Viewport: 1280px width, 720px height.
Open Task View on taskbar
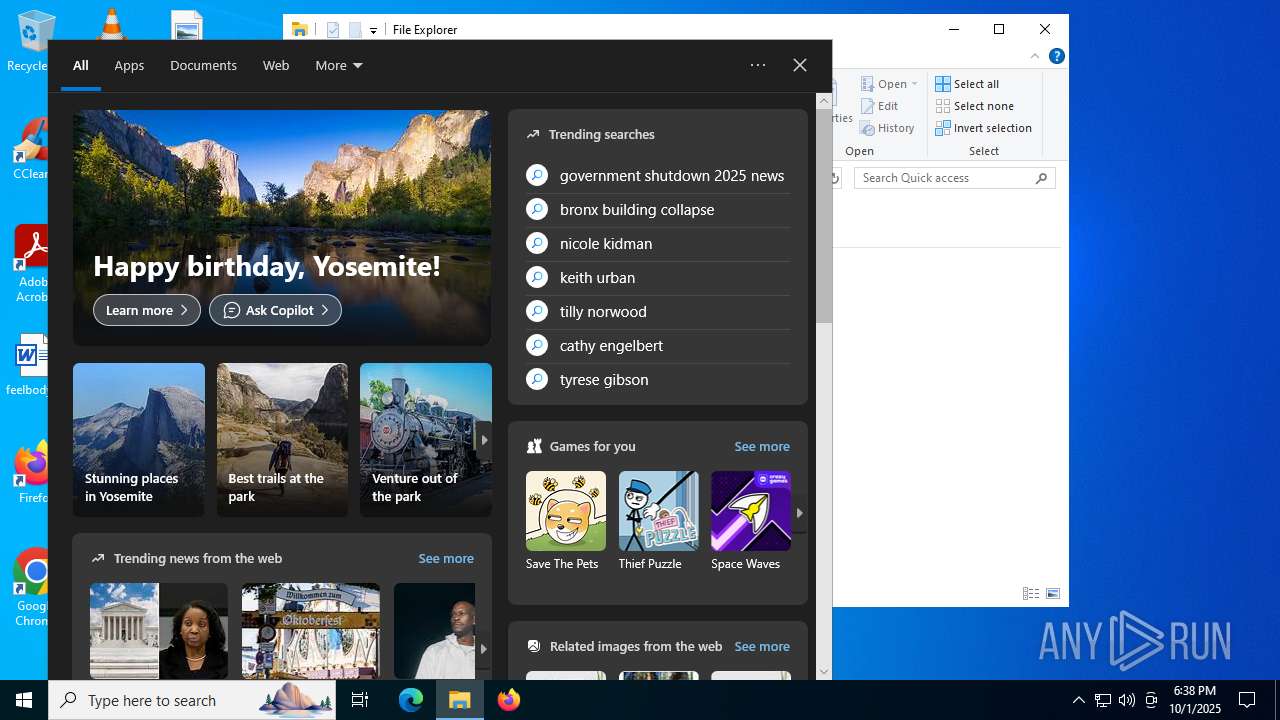[x=360, y=700]
